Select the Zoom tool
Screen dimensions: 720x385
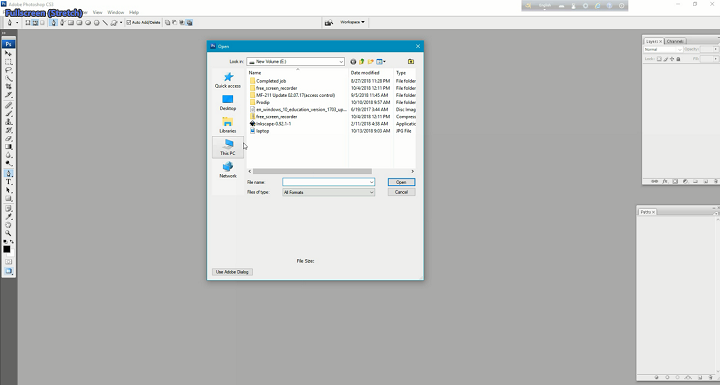tap(8, 233)
